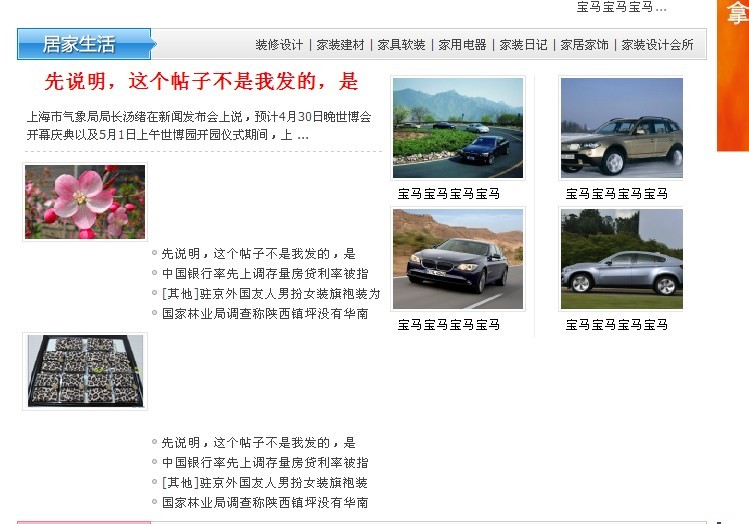Viewport: 749px width, 524px height.
Task: Click the summary text about 上海市气象局局长汤绪
Action: [x=199, y=126]
